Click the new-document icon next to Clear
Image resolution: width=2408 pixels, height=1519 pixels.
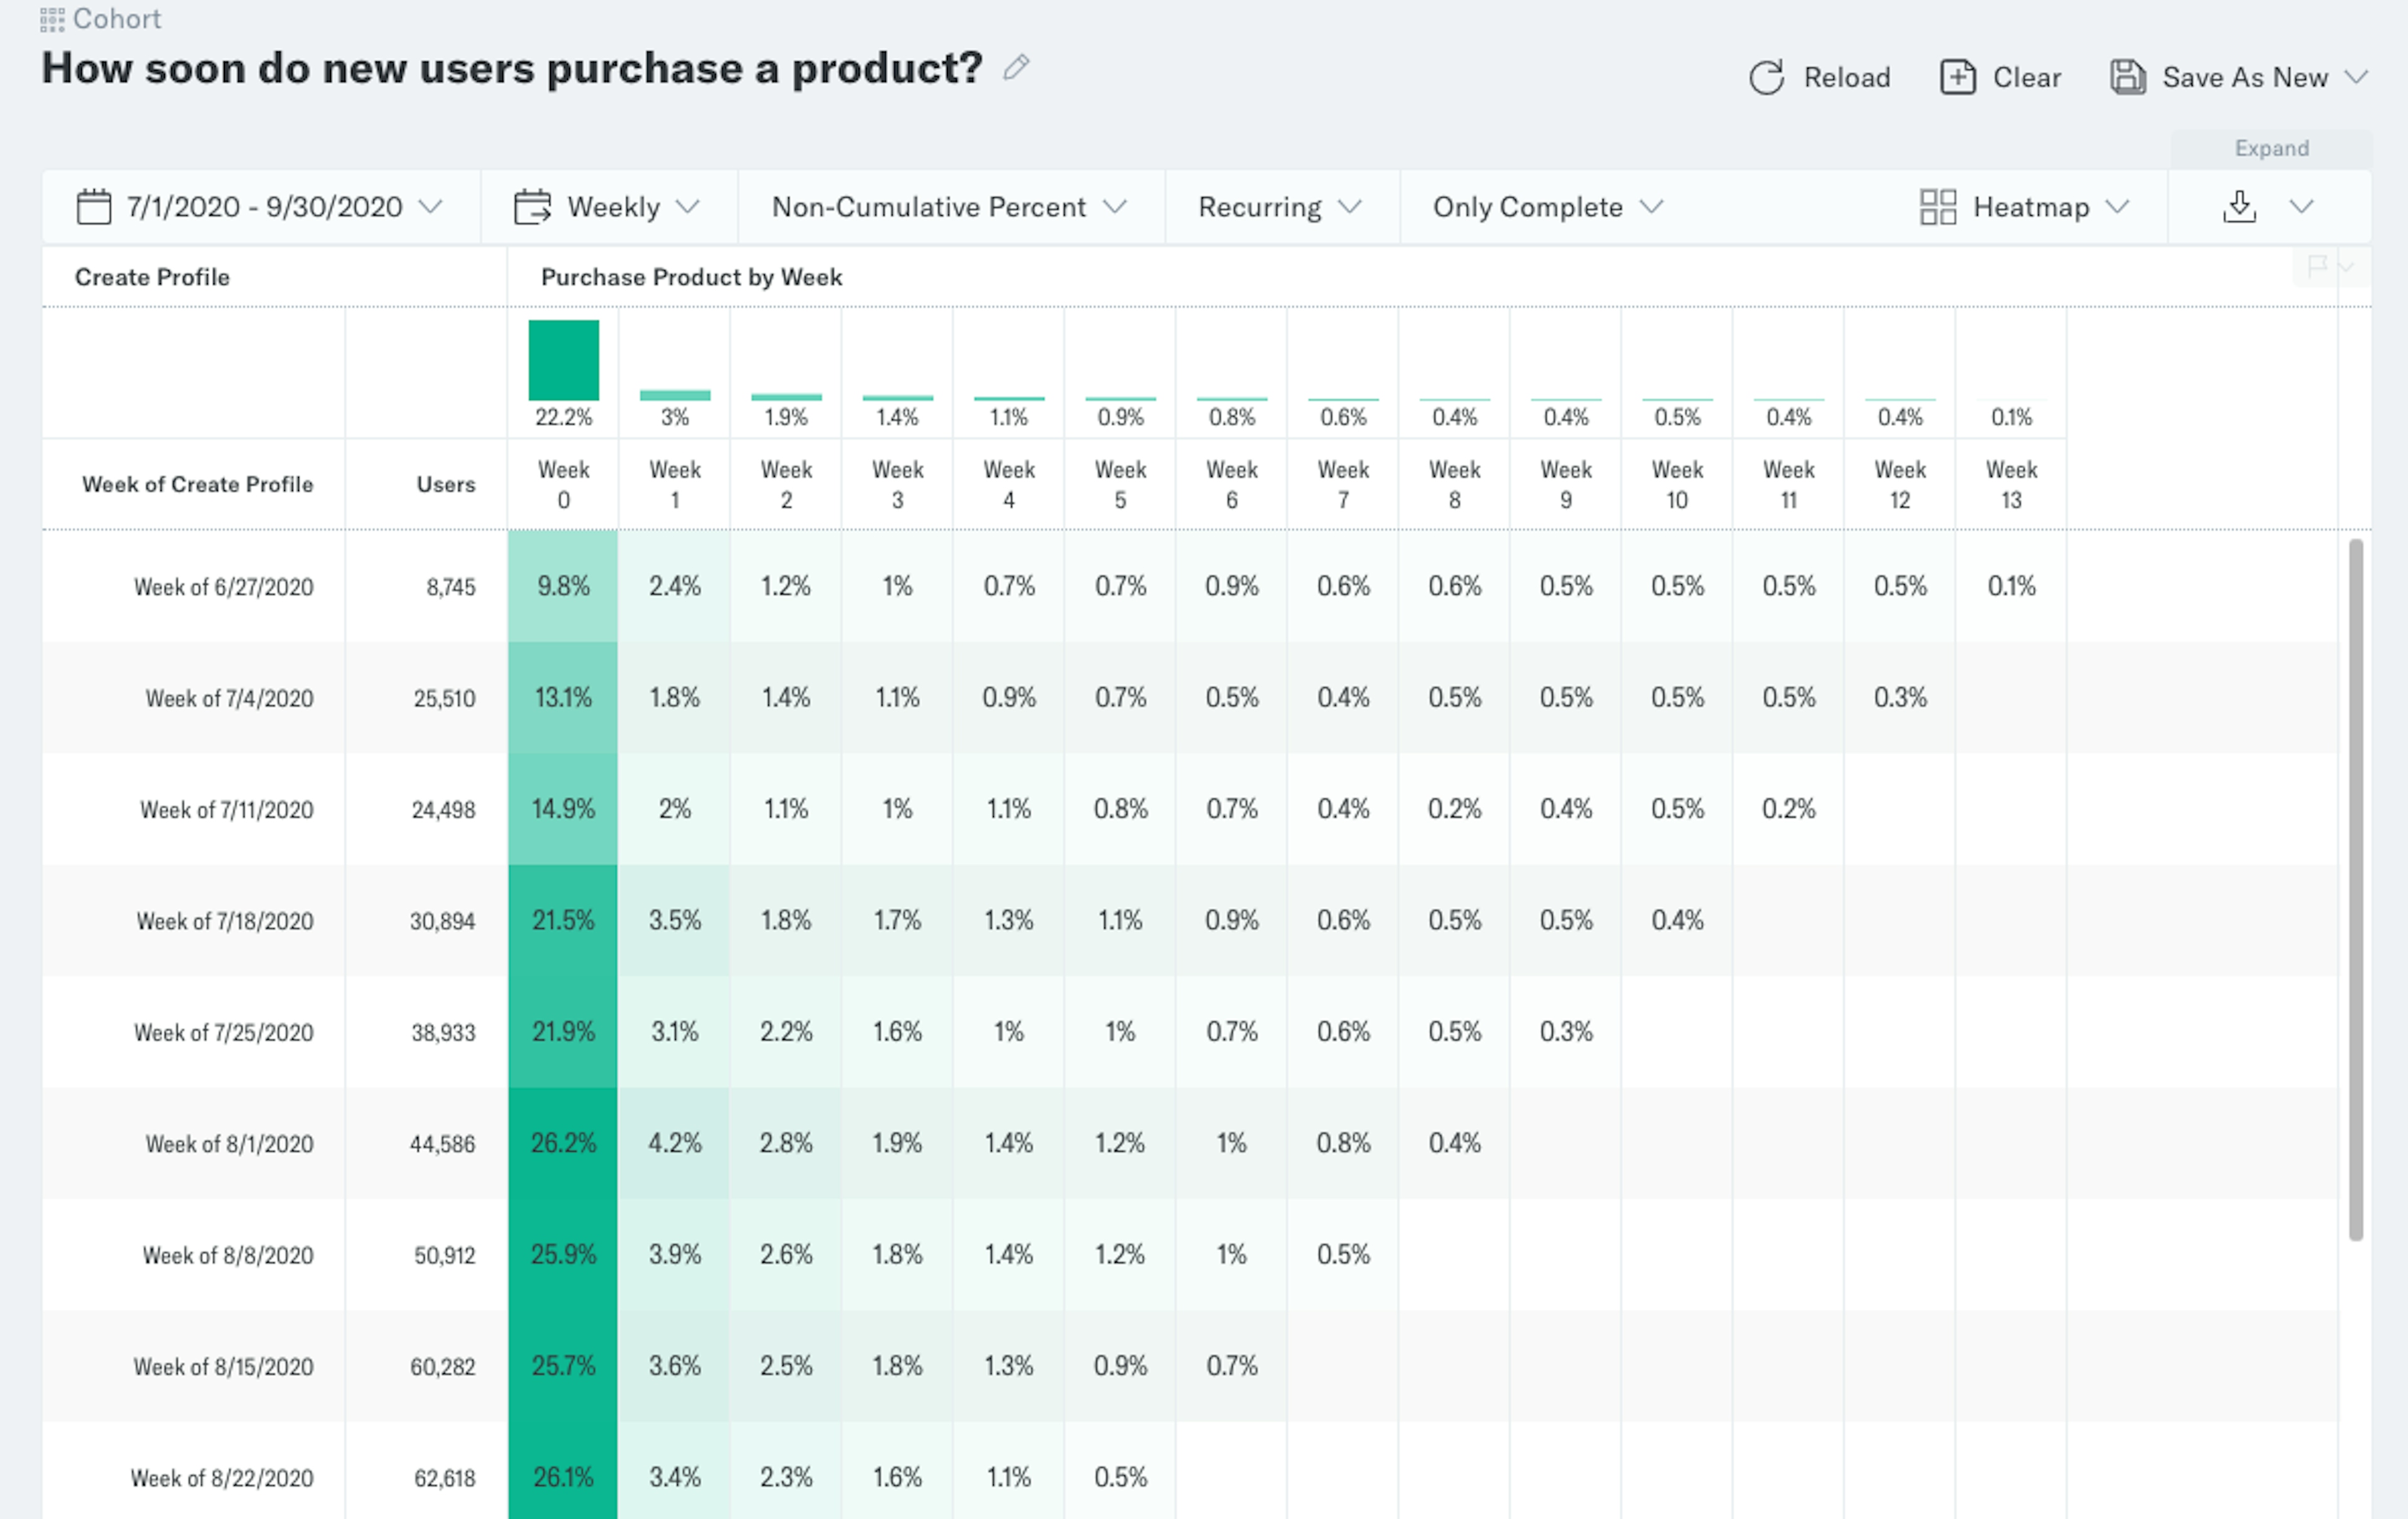click(1957, 76)
